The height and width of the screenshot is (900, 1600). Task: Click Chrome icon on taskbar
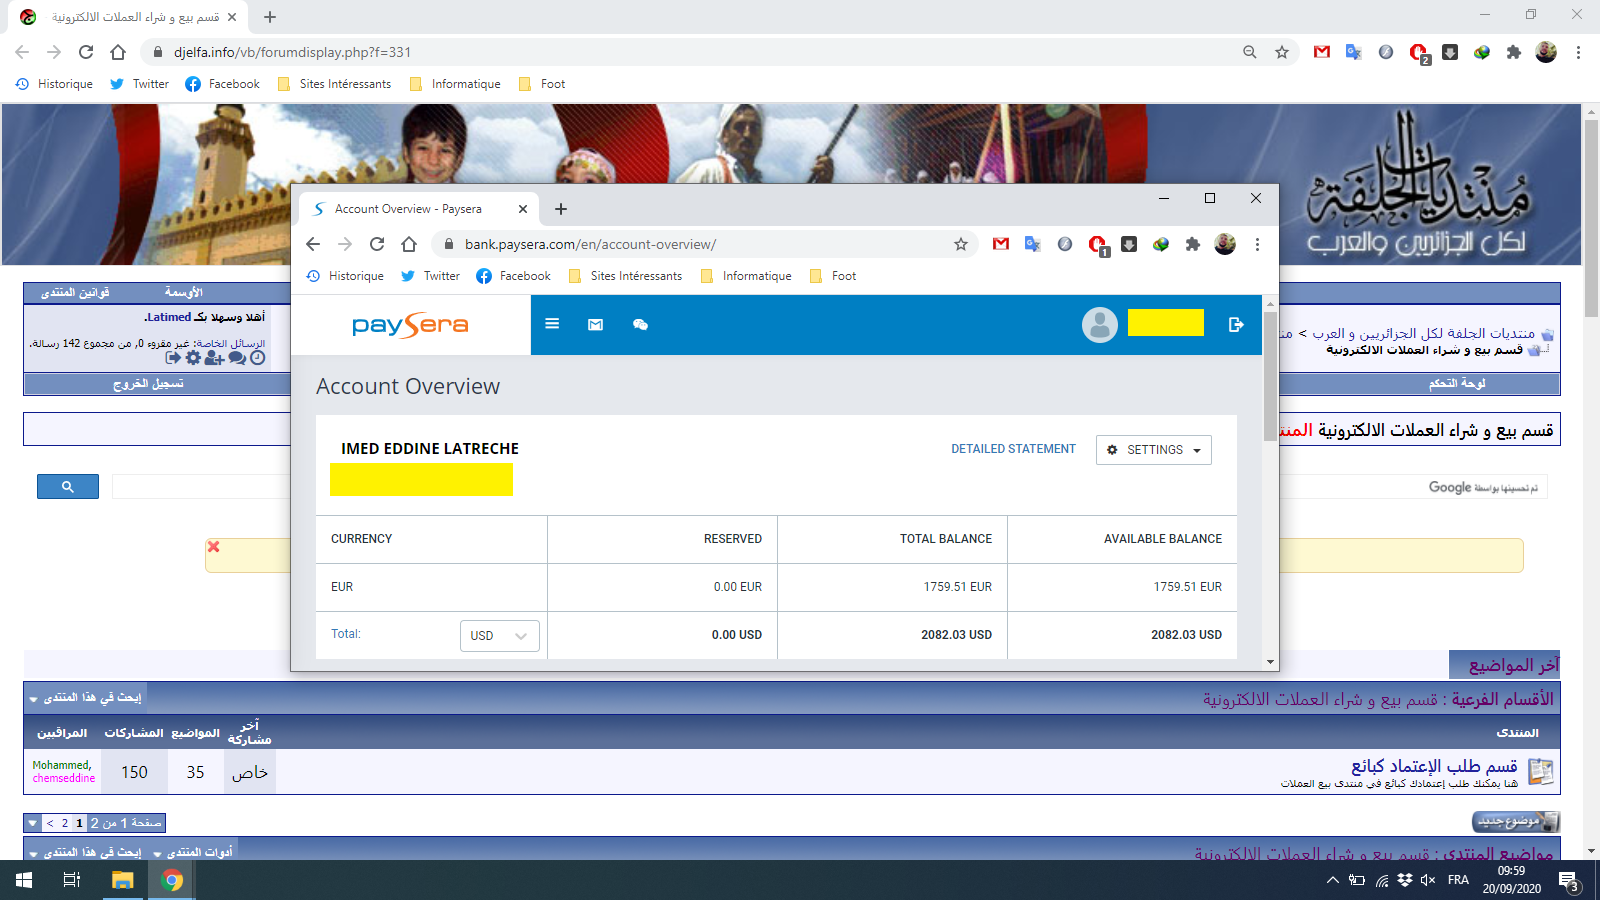(x=172, y=880)
